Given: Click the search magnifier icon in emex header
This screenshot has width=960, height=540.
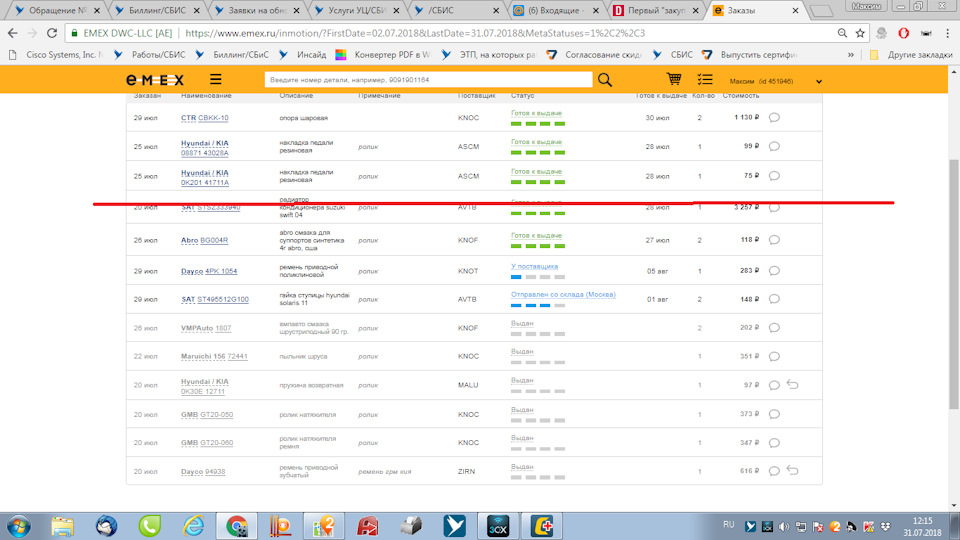Looking at the screenshot, I should pos(605,80).
